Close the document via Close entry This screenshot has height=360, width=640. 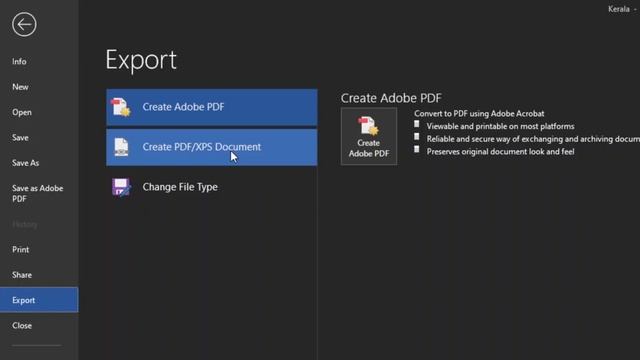pos(22,325)
